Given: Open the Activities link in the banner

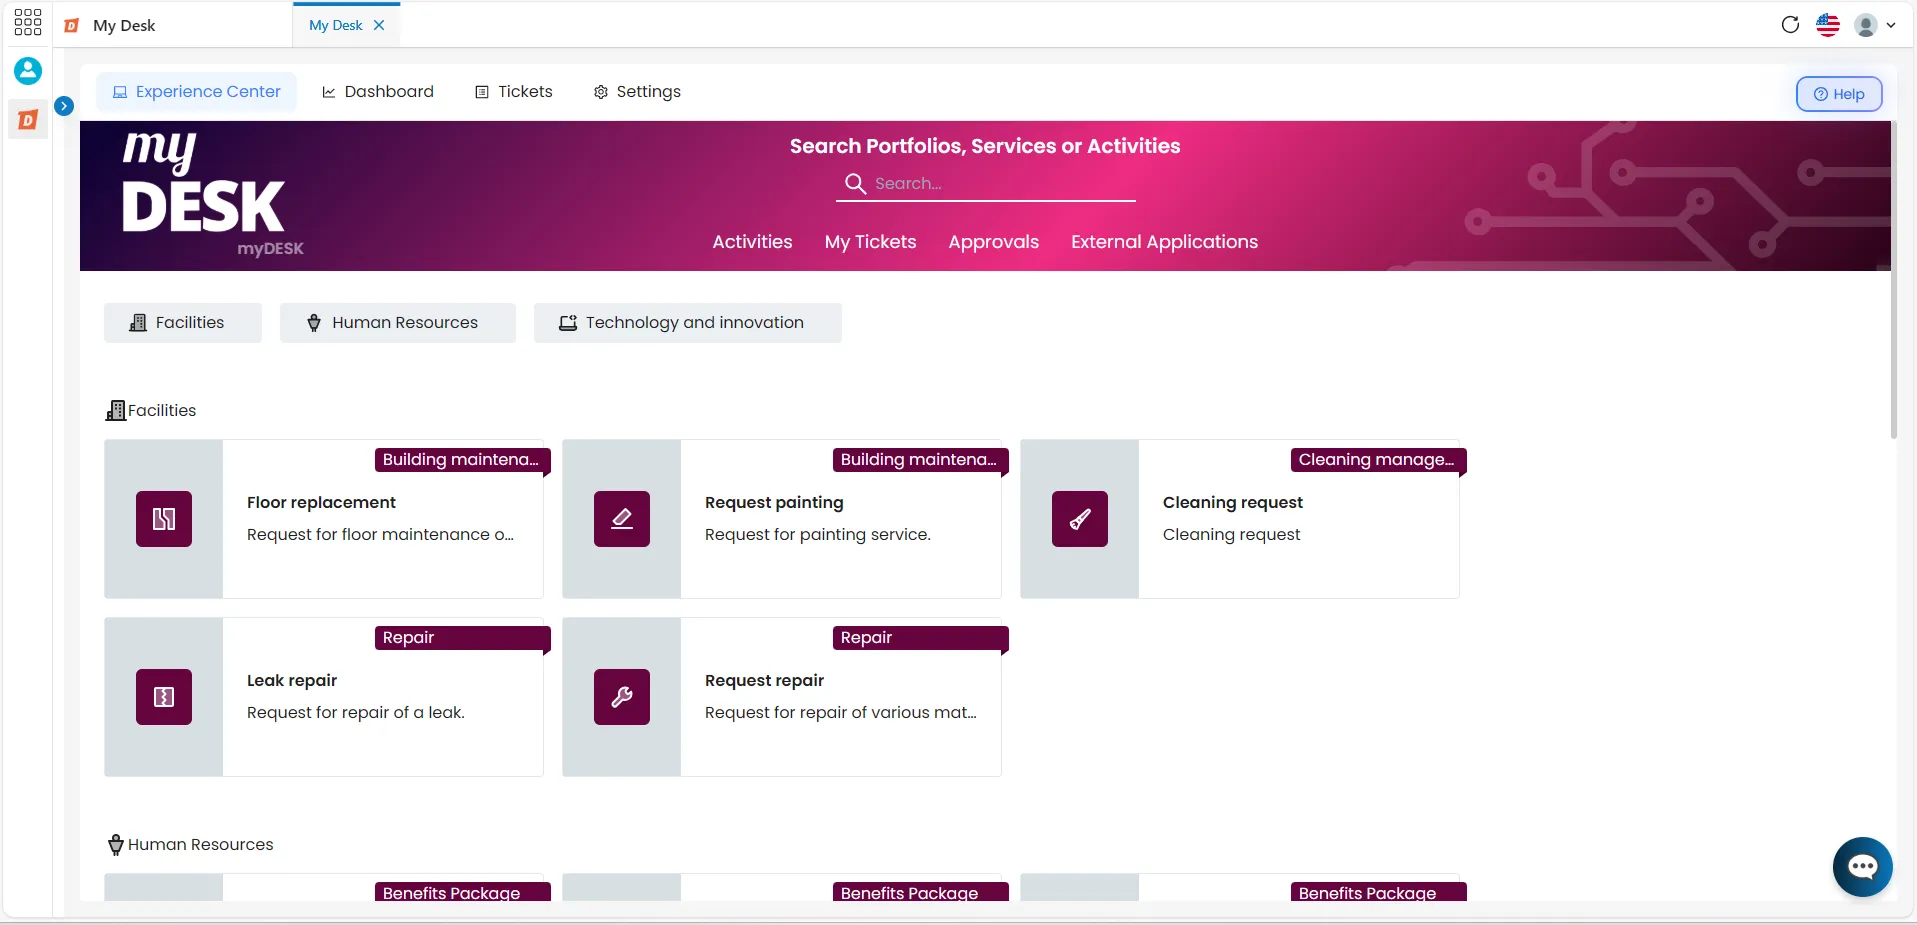Looking at the screenshot, I should pos(752,242).
